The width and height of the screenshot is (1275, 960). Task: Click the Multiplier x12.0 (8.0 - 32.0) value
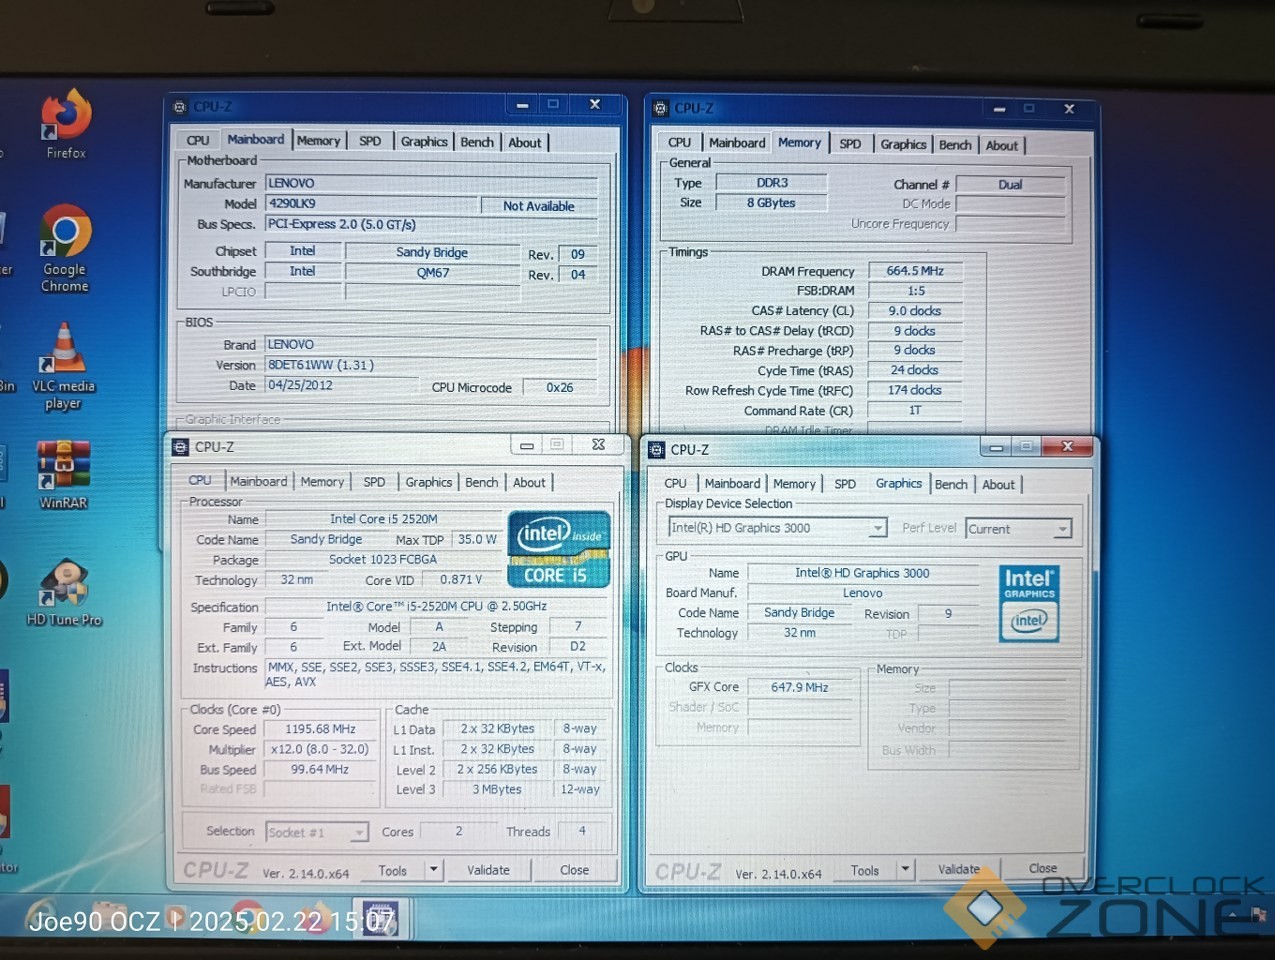[320, 749]
